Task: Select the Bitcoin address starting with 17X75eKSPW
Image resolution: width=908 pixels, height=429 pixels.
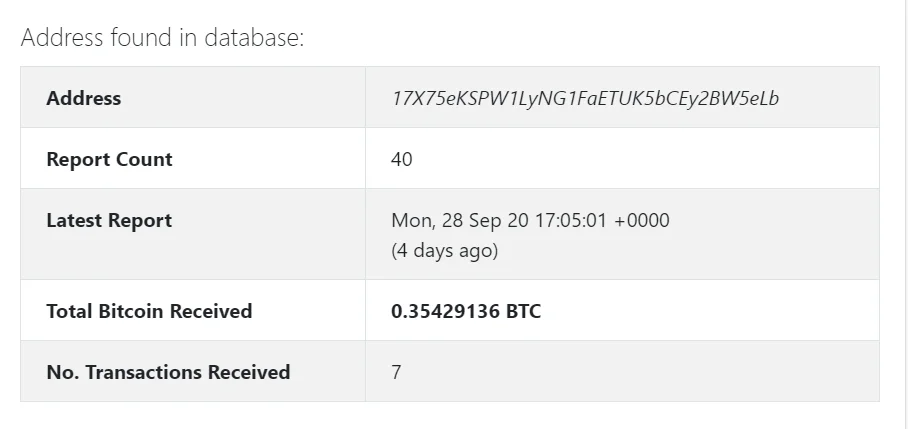Action: pos(586,98)
